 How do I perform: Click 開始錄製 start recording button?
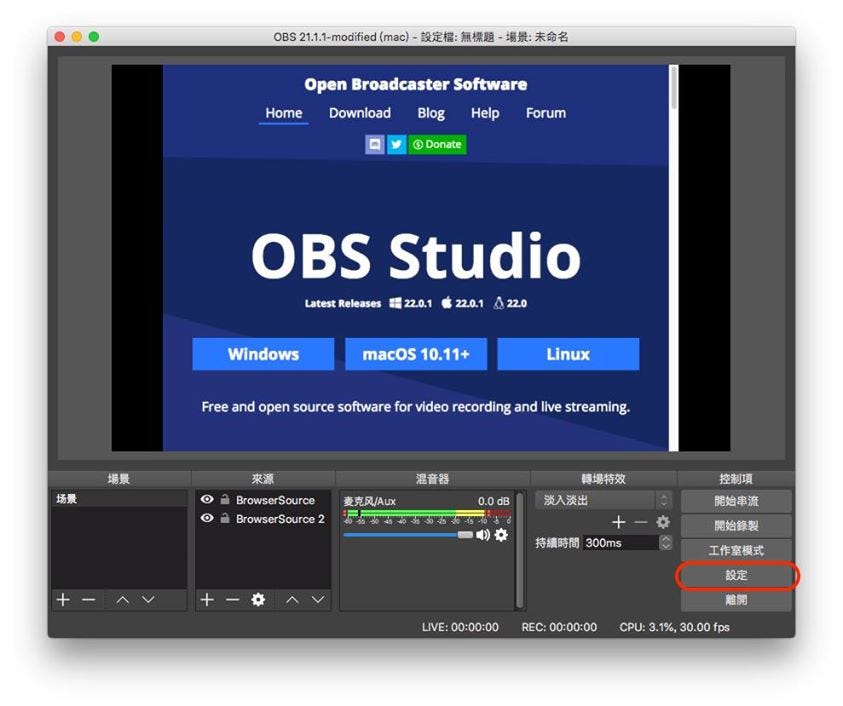click(x=736, y=526)
